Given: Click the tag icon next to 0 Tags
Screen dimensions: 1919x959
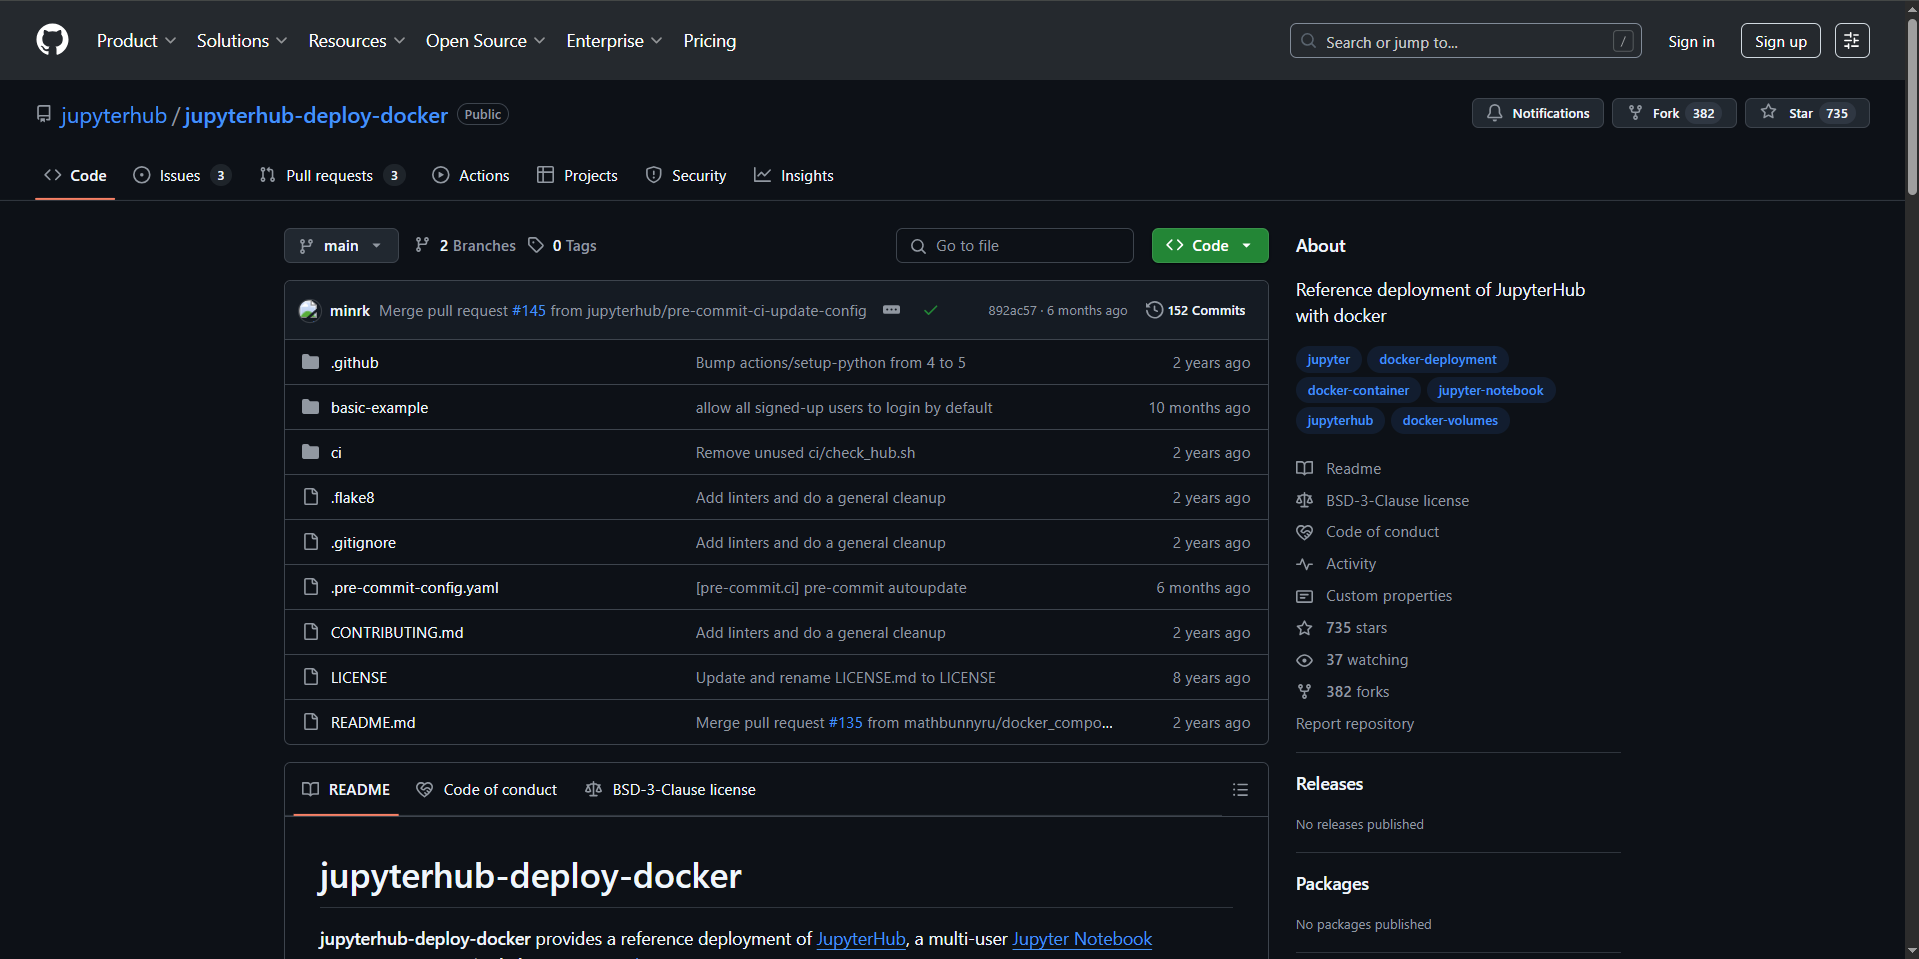Looking at the screenshot, I should (536, 245).
